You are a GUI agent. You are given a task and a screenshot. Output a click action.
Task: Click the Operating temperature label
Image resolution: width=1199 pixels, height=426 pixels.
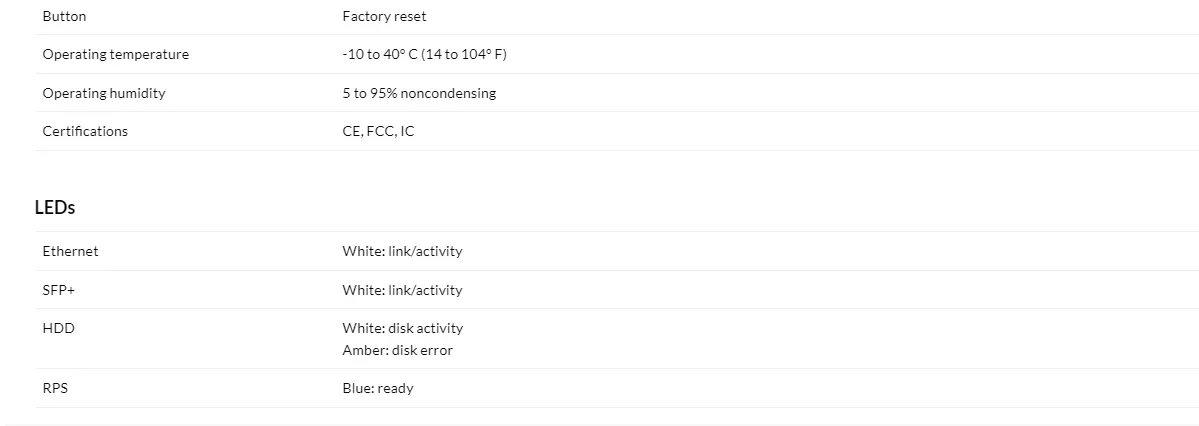(115, 55)
